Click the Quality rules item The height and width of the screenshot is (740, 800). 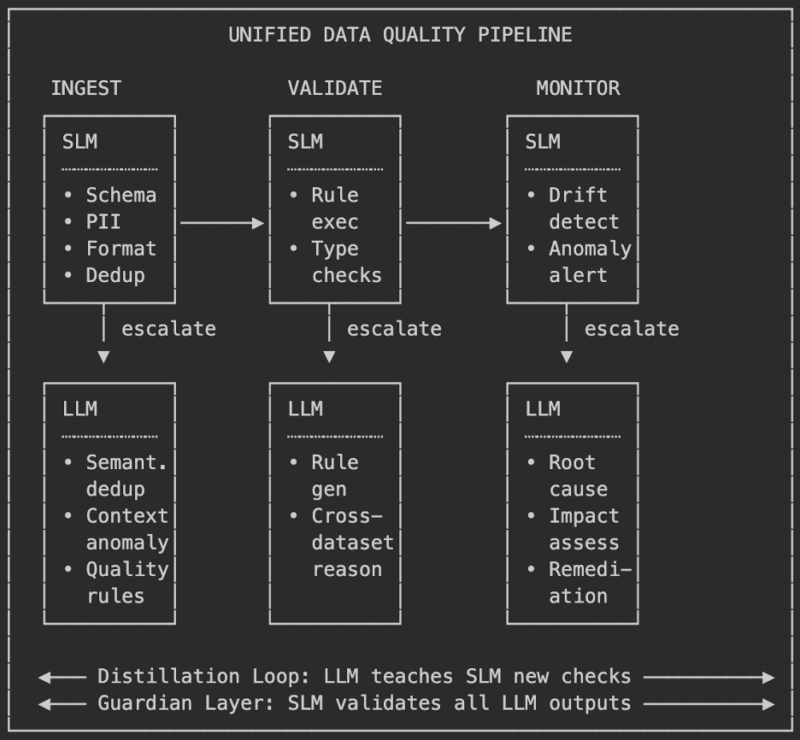tap(126, 582)
